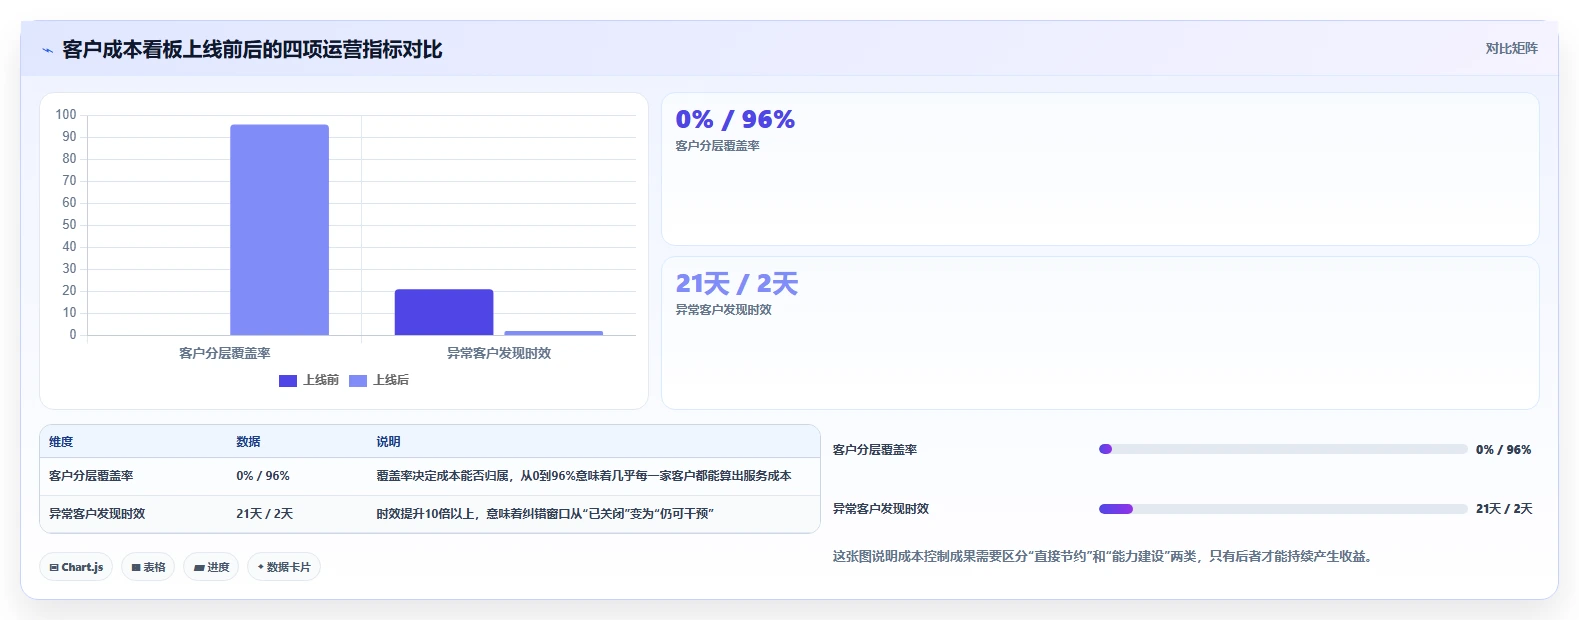The image size is (1579, 620).
Task: Click the 维度 column header
Action: click(x=61, y=442)
